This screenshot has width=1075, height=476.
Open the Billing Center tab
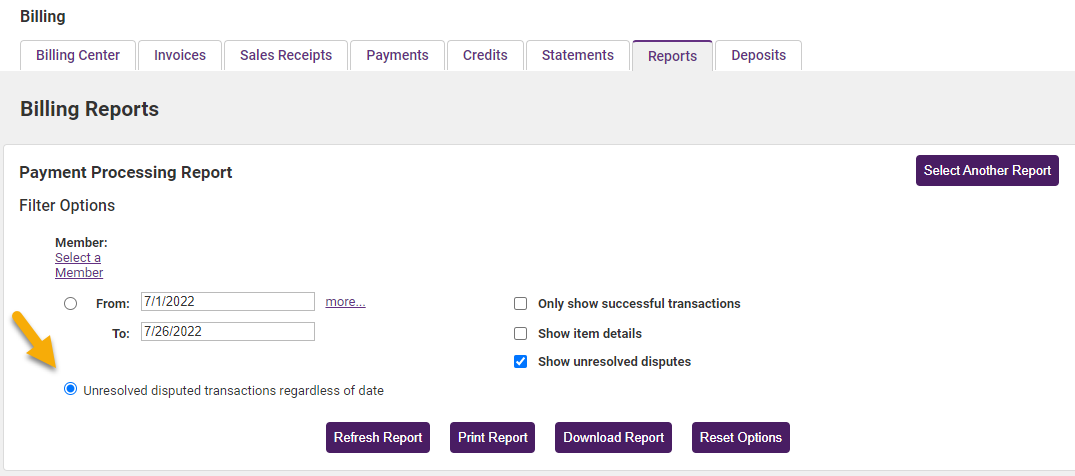coord(78,56)
